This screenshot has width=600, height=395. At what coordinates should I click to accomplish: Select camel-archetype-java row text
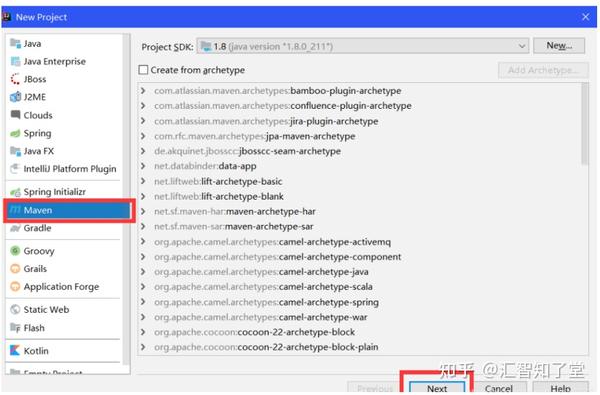click(x=261, y=272)
